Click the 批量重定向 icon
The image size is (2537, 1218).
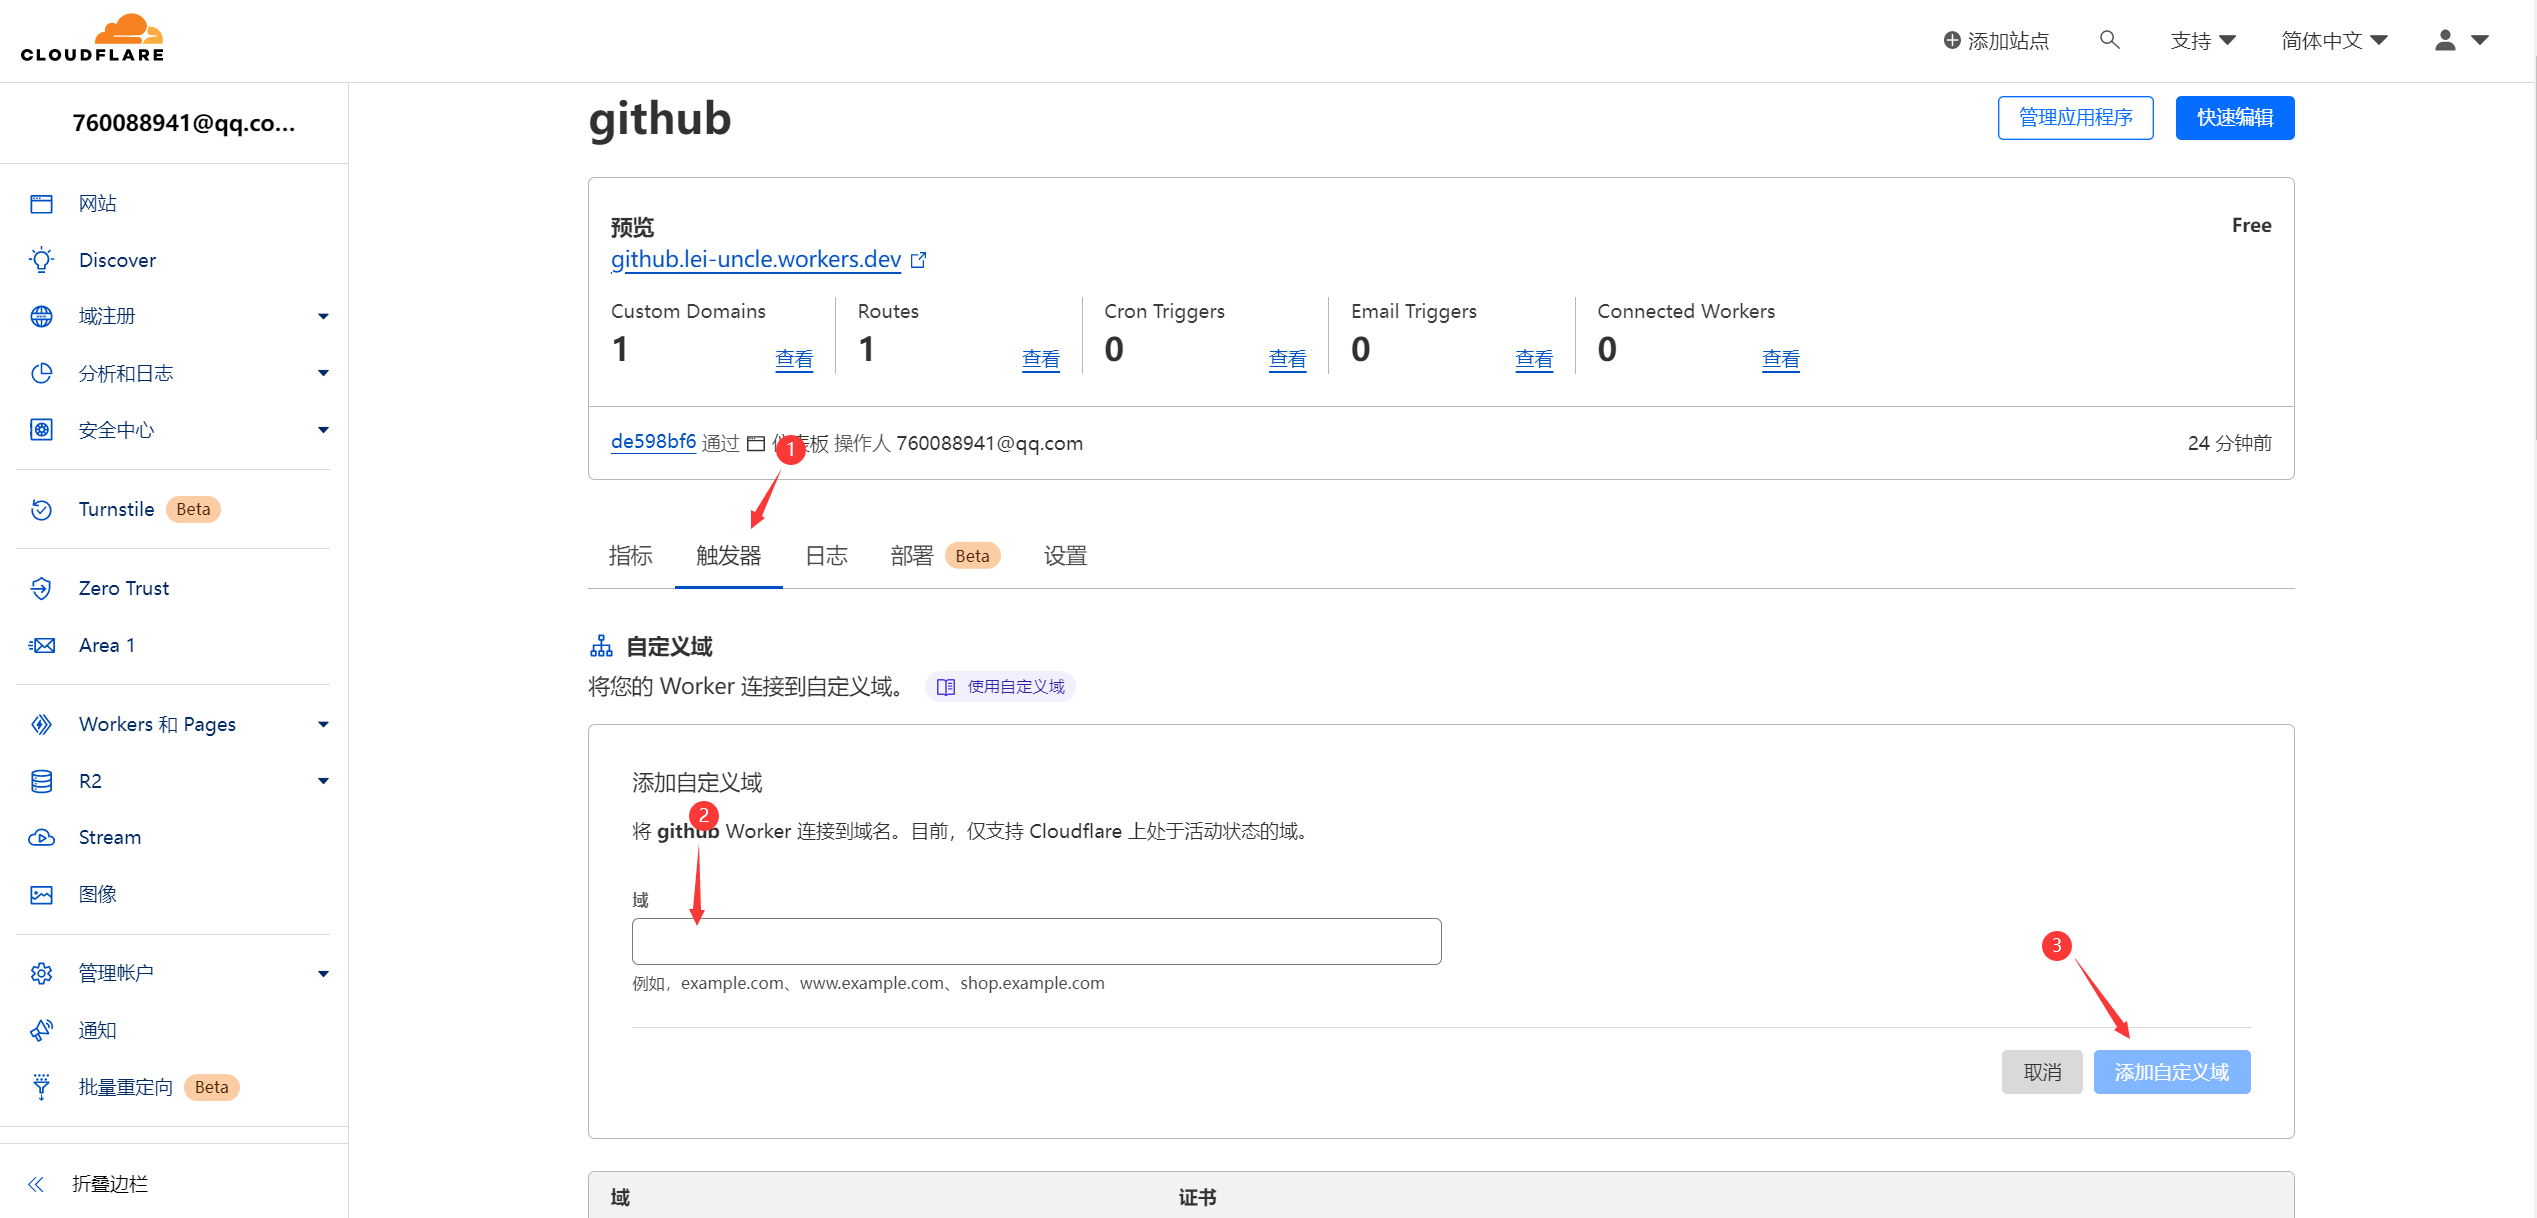coord(41,1087)
